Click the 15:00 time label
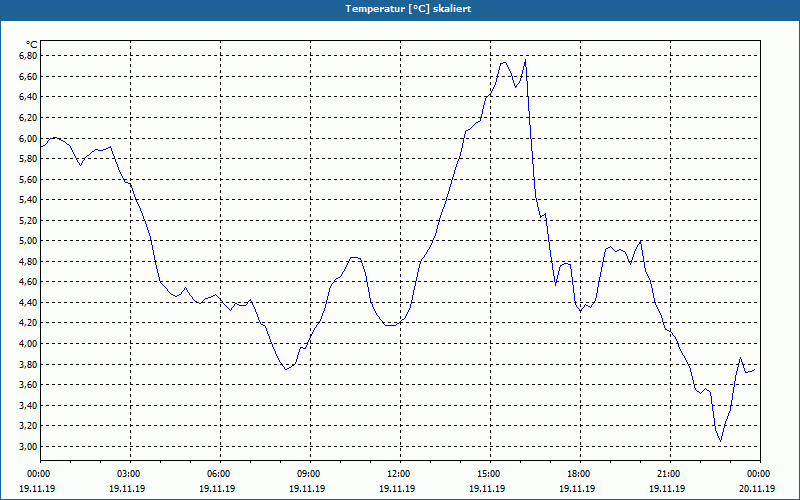800x500 pixels. pyautogui.click(x=490, y=474)
